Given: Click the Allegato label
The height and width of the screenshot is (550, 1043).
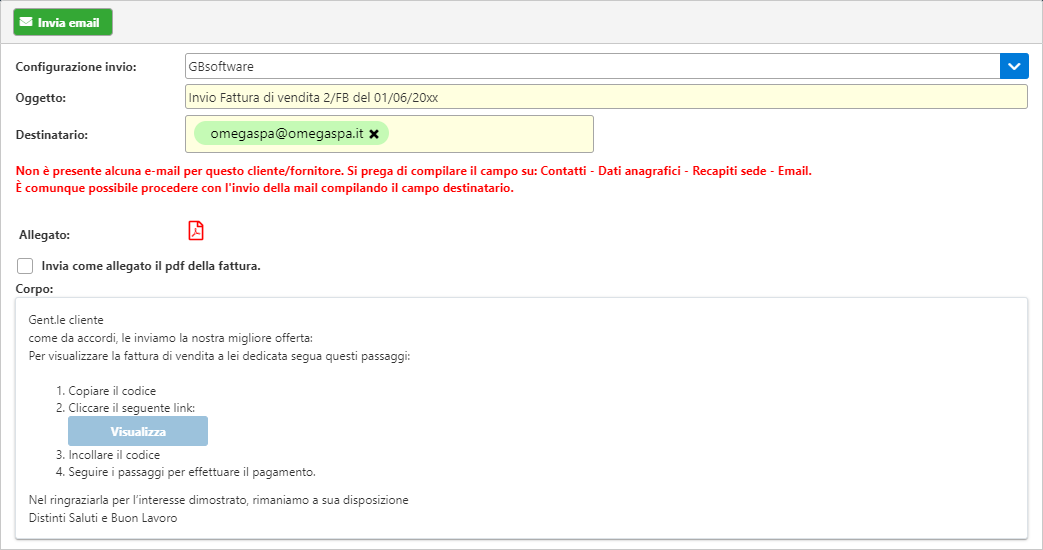Looking at the screenshot, I should click(x=44, y=235).
